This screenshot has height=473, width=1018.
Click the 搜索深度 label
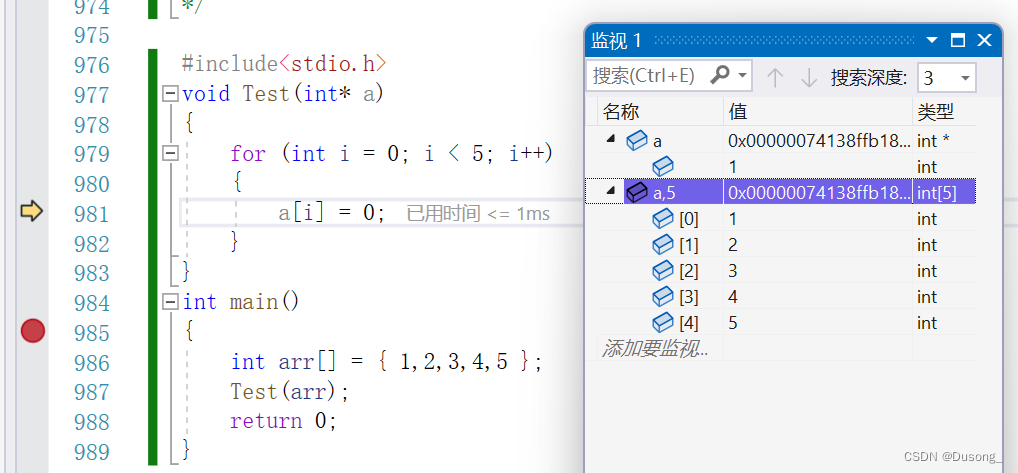coord(869,78)
